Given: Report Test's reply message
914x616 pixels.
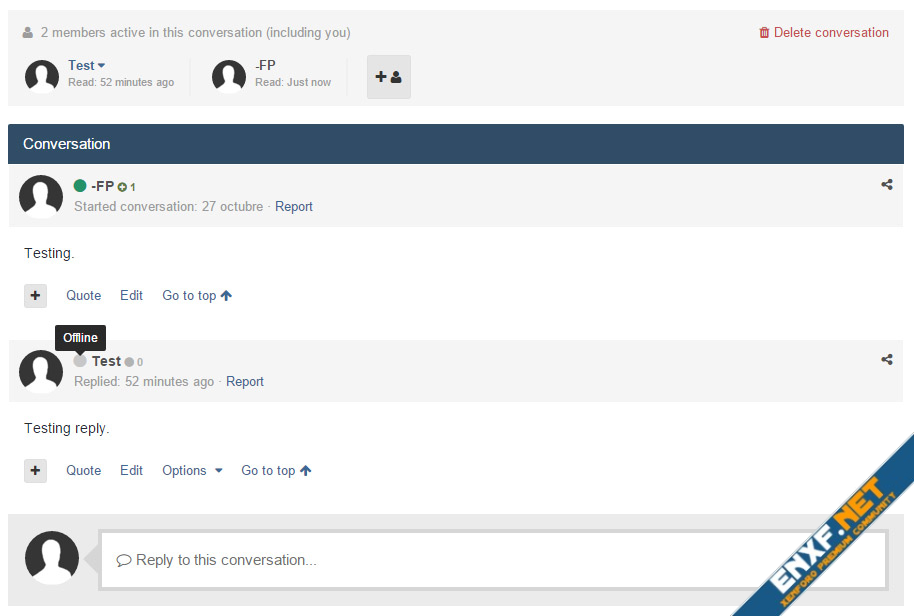Looking at the screenshot, I should [x=245, y=381].
